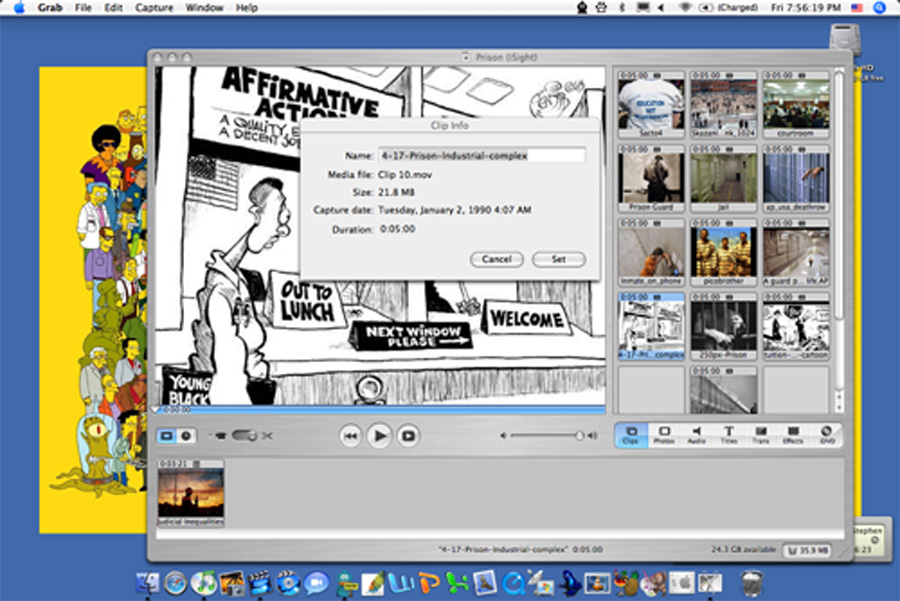Select the jail clip thumbnail
This screenshot has height=601, width=900.
click(x=723, y=179)
